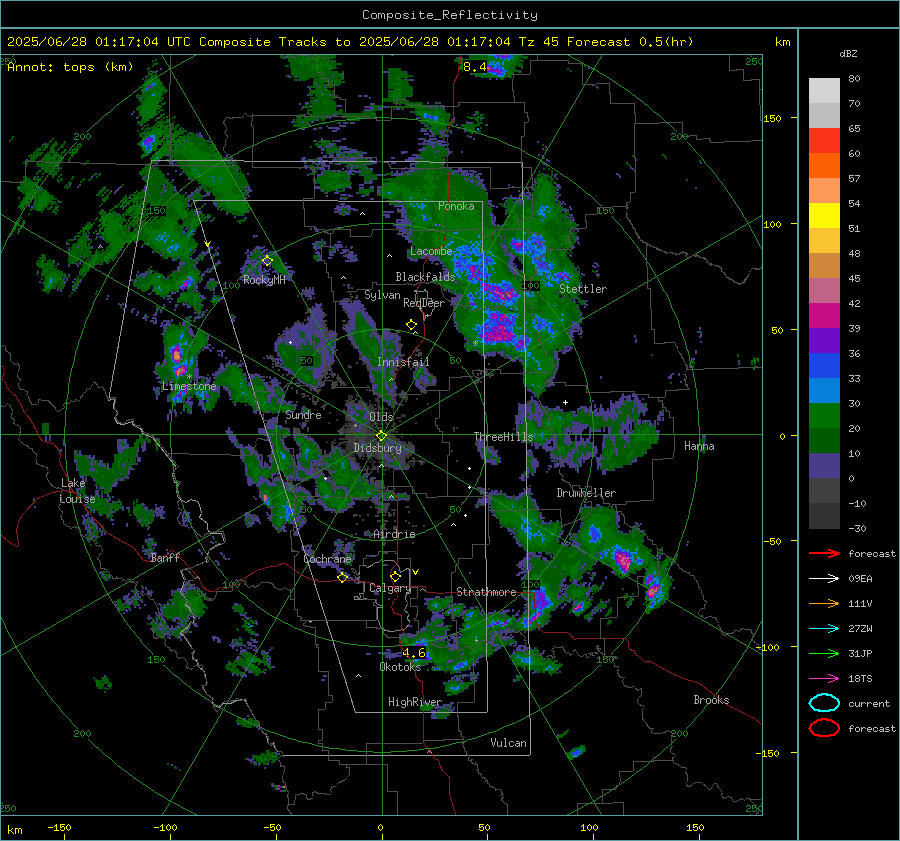The image size is (900, 841).
Task: Click the yellow diamond marker above RockyMH
Action: [x=267, y=261]
